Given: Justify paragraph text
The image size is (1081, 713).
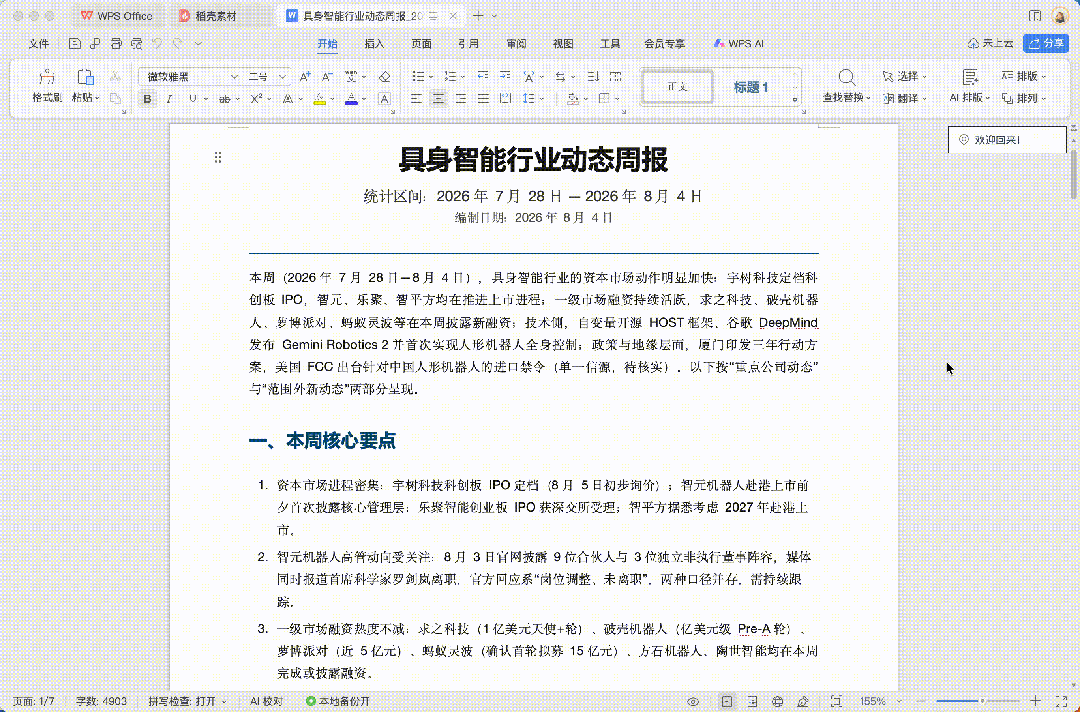Looking at the screenshot, I should 483,99.
